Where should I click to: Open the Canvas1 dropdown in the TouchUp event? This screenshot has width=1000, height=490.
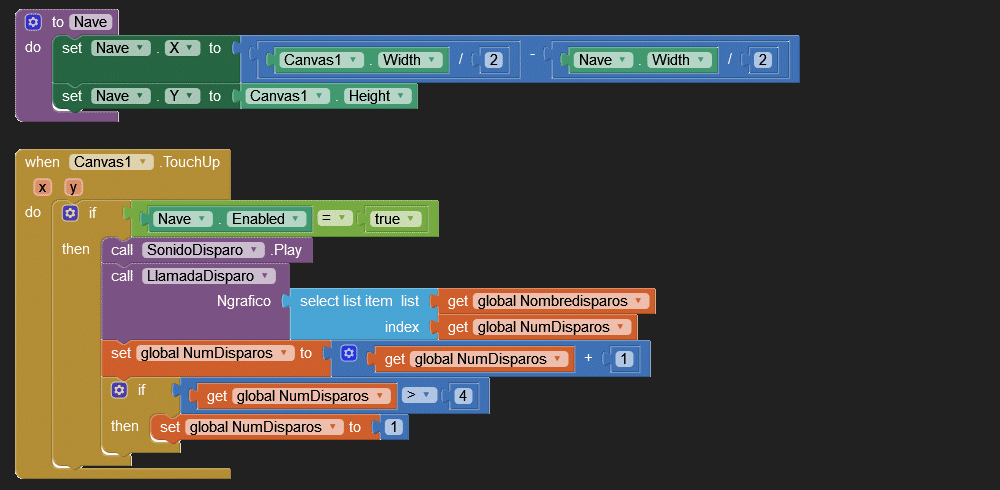pos(146,162)
